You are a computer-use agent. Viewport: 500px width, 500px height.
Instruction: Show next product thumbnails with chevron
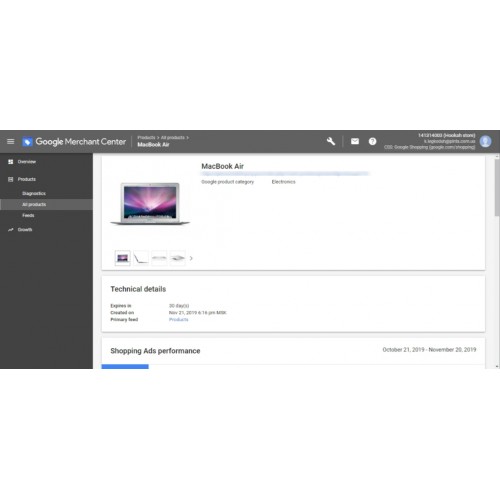[191, 258]
